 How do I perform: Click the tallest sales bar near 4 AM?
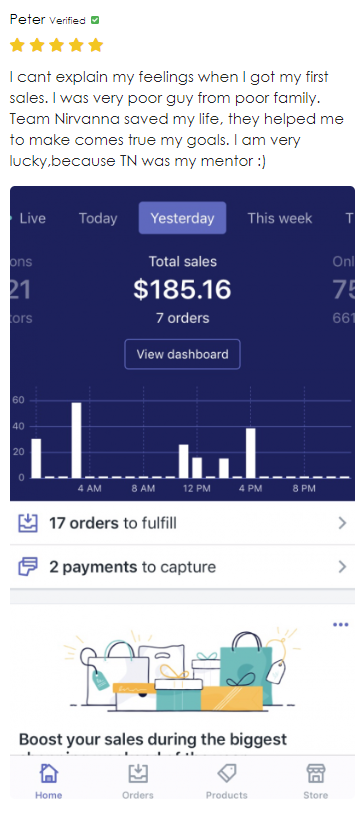pos(76,440)
